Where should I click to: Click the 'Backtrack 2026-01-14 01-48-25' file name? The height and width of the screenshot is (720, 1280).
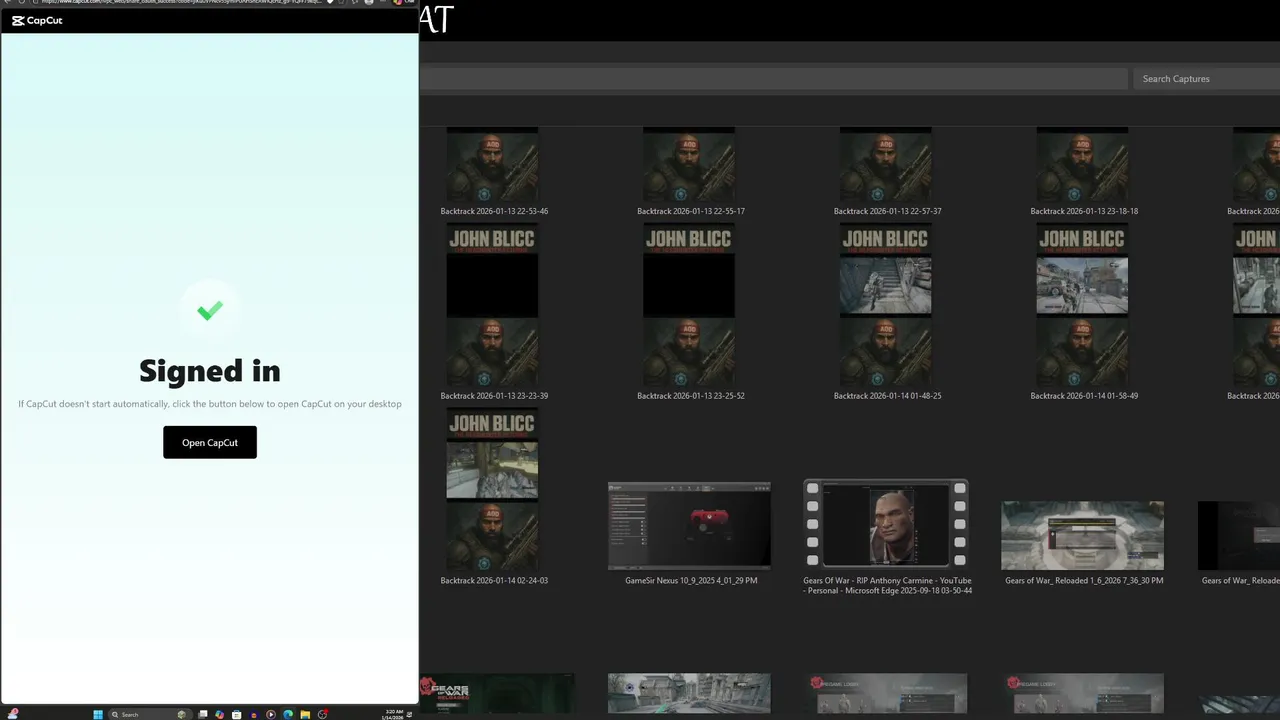[x=887, y=395]
